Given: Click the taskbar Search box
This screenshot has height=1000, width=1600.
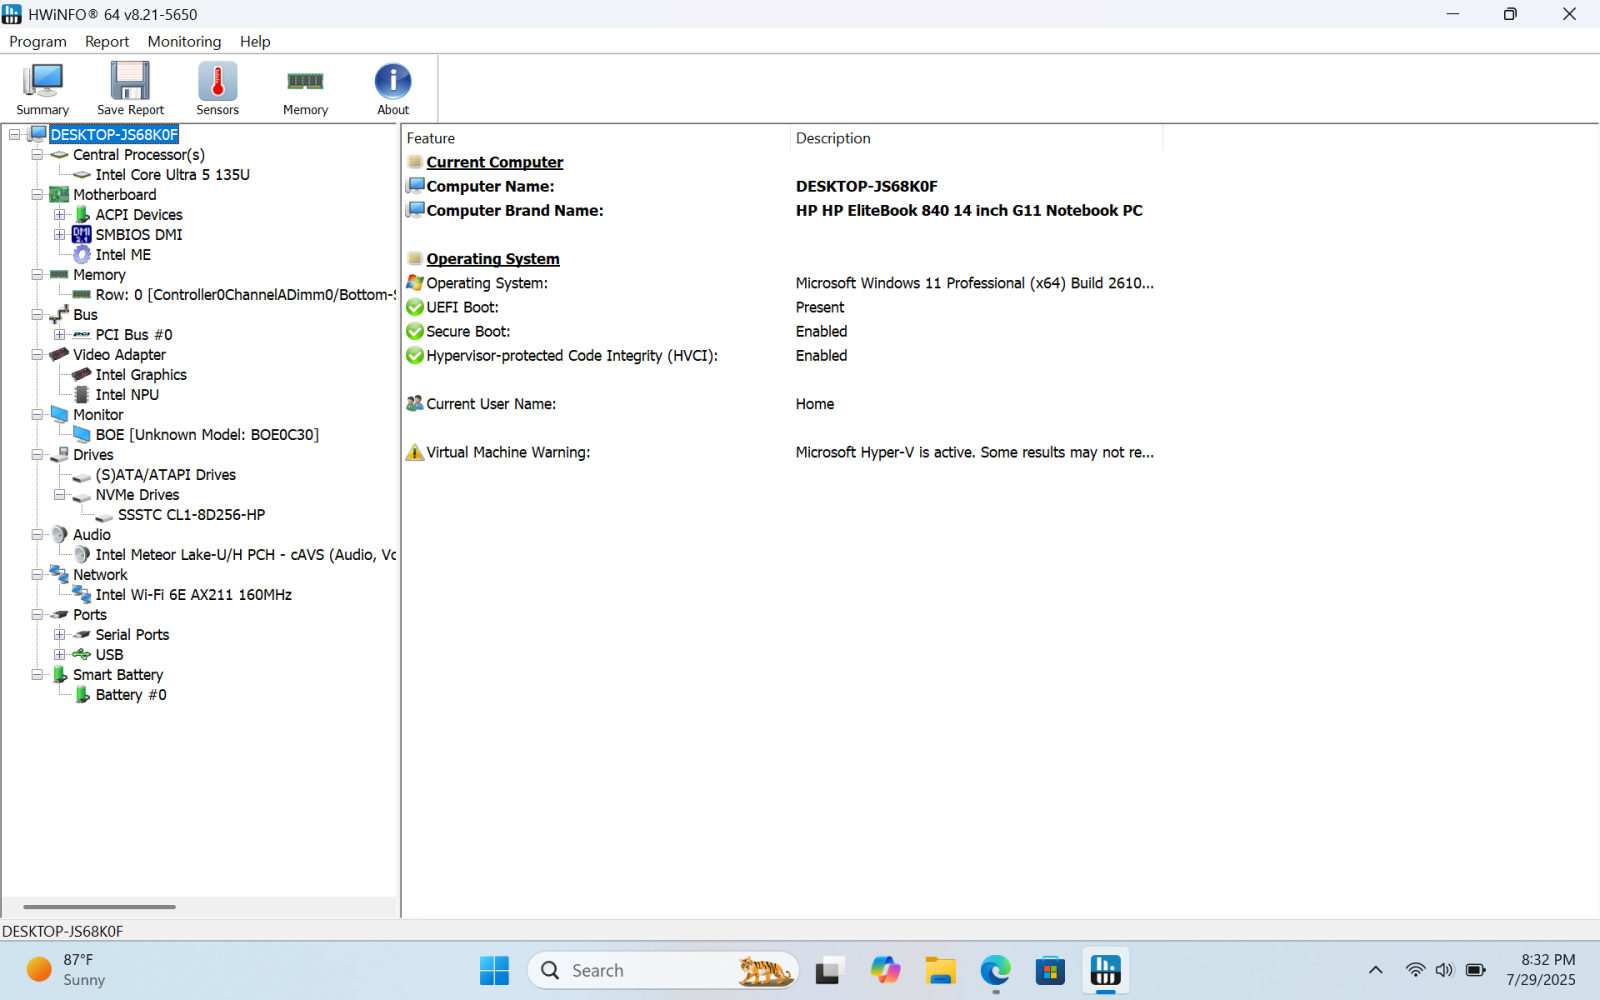Looking at the screenshot, I should click(663, 970).
